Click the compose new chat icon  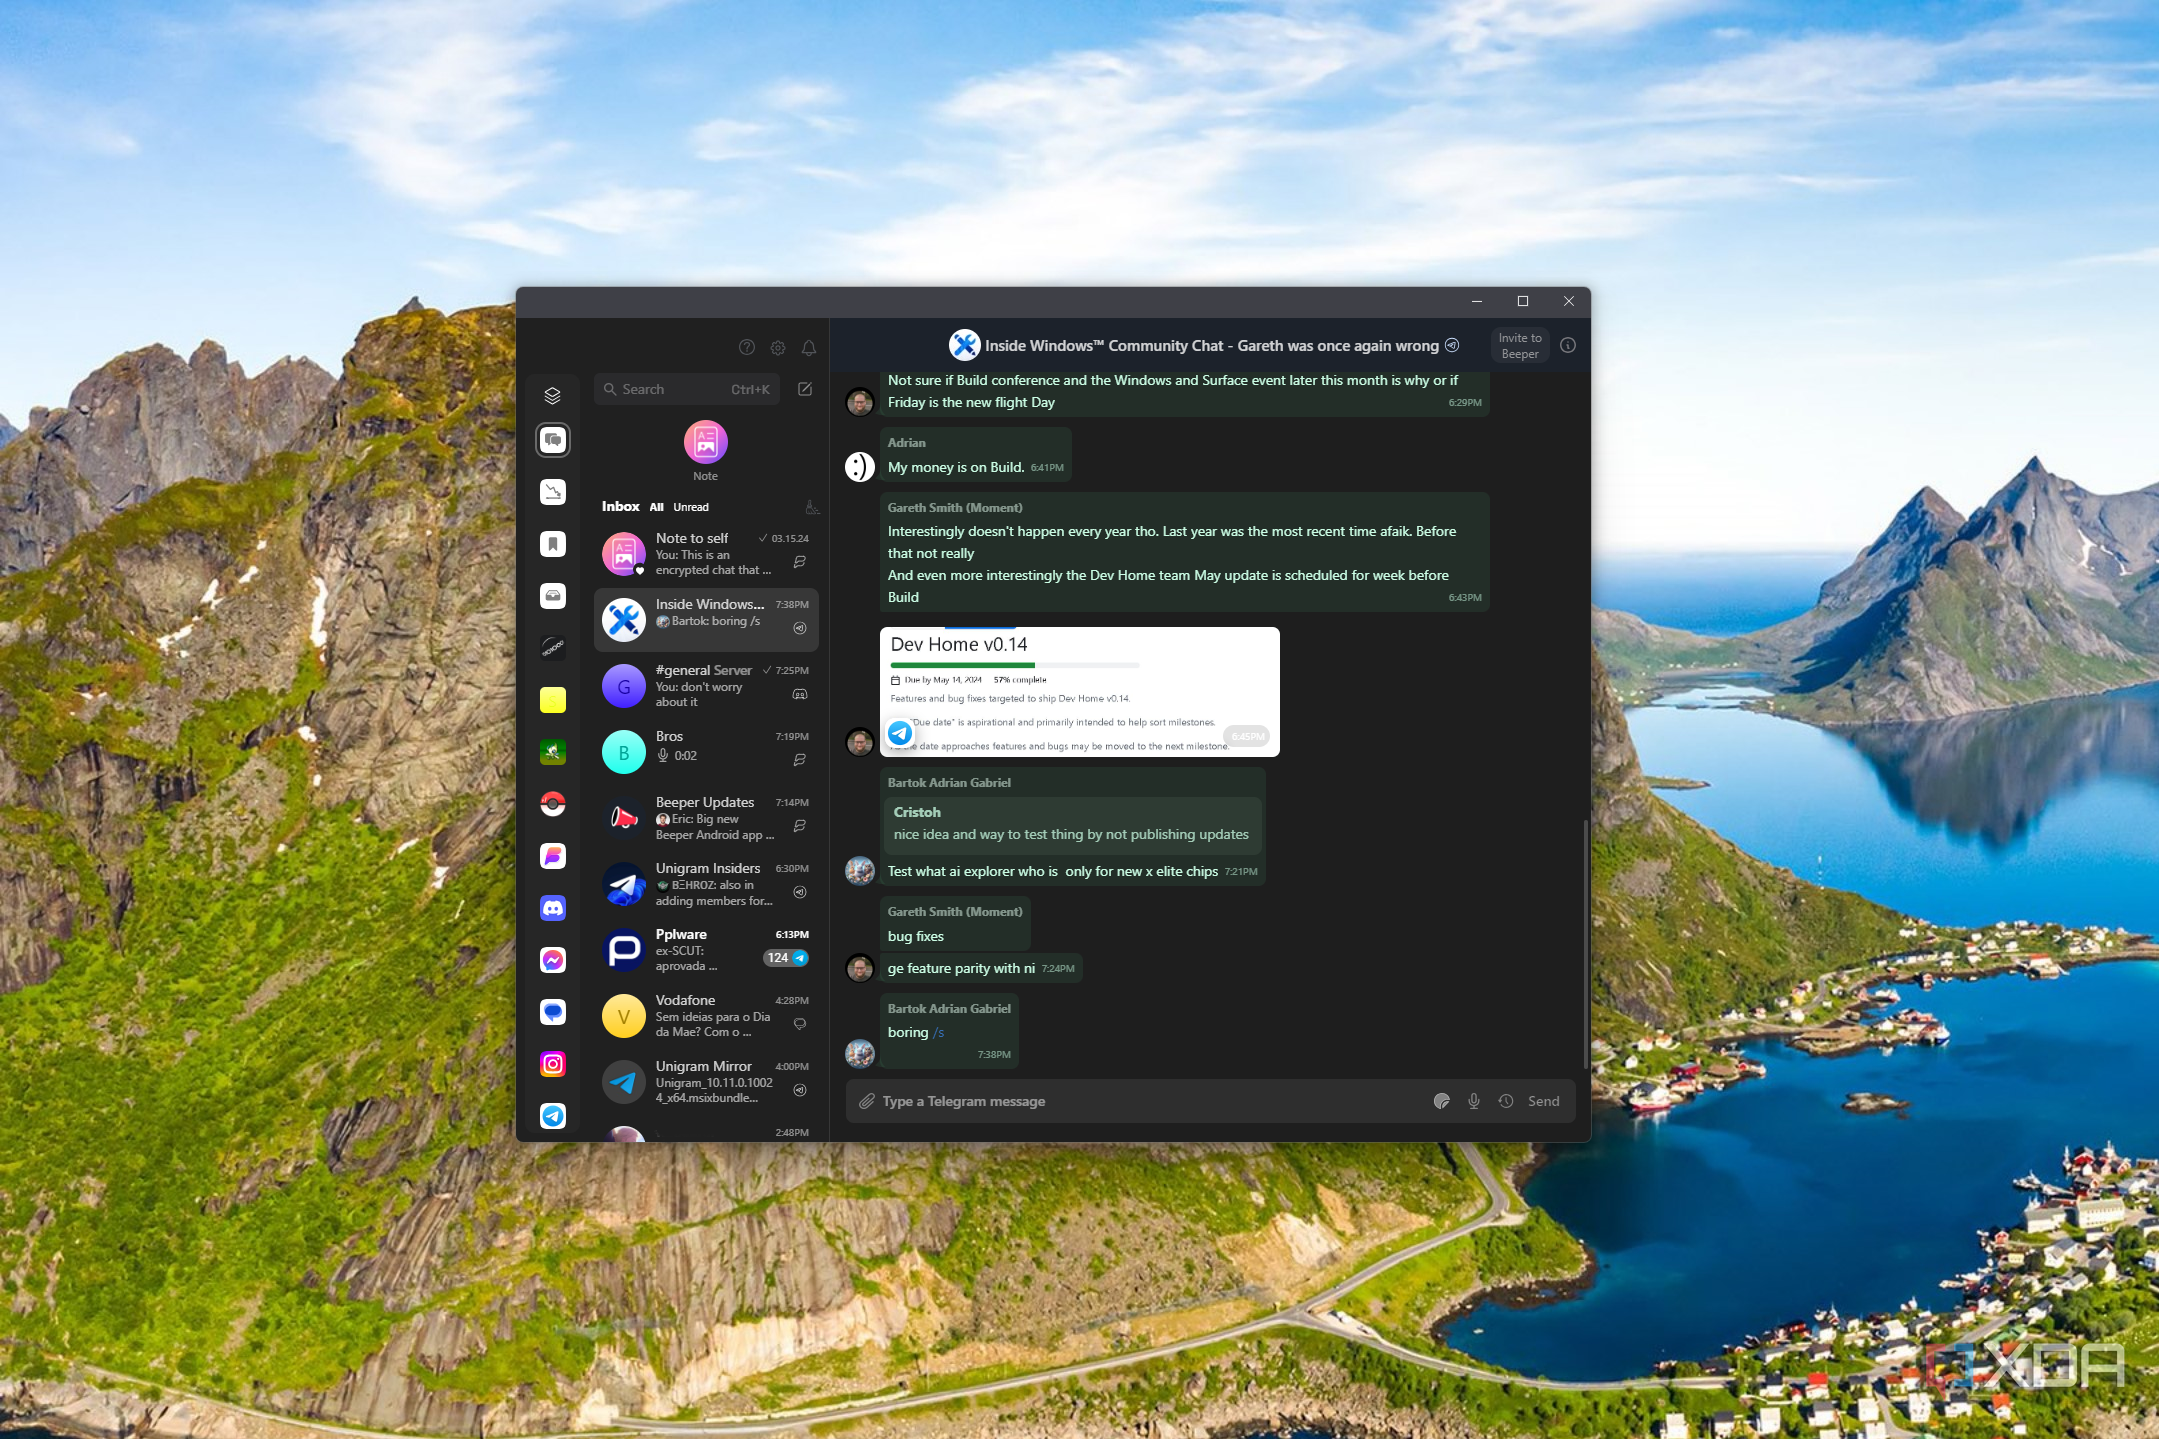click(x=805, y=389)
